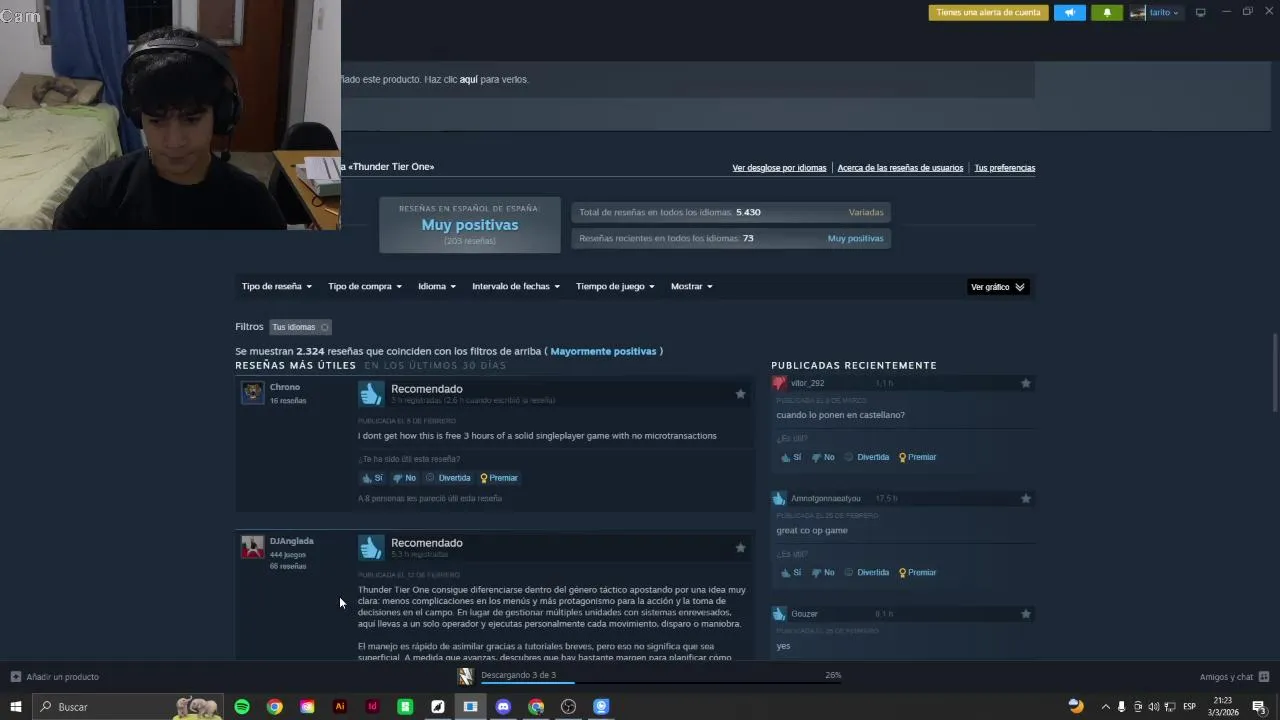Image resolution: width=1280 pixels, height=720 pixels.
Task: Click the 'aquí' link in the notice
Action: tap(468, 79)
